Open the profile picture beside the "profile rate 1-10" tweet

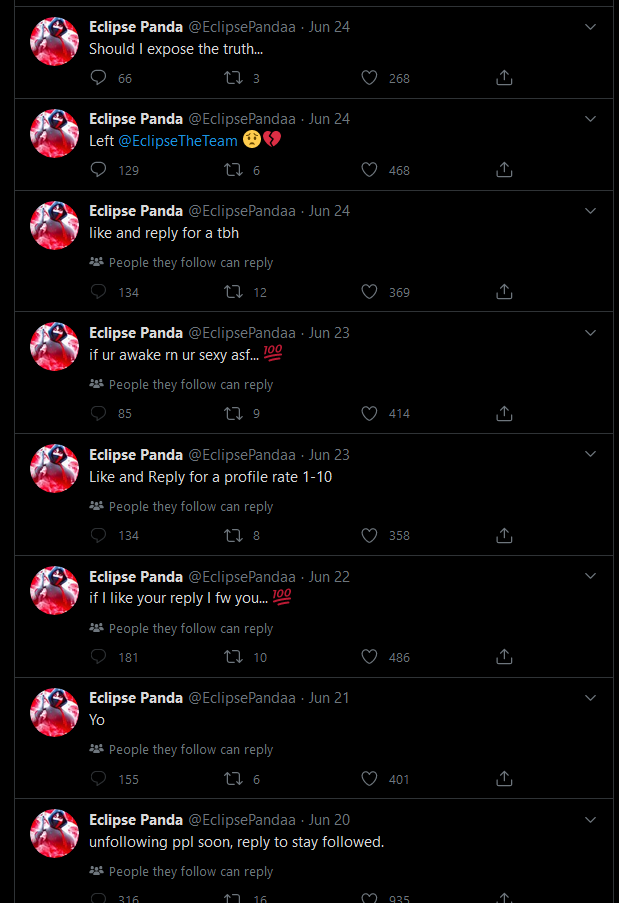[54, 469]
